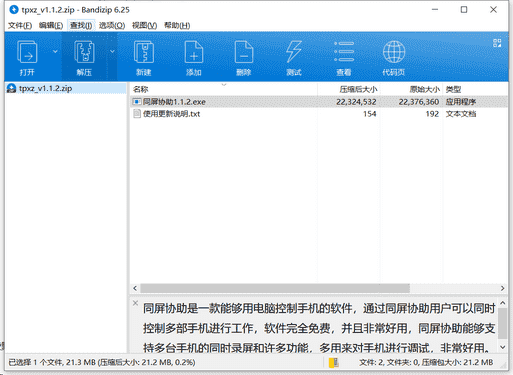
Task: Click the New archive (新建) icon
Action: 144,57
